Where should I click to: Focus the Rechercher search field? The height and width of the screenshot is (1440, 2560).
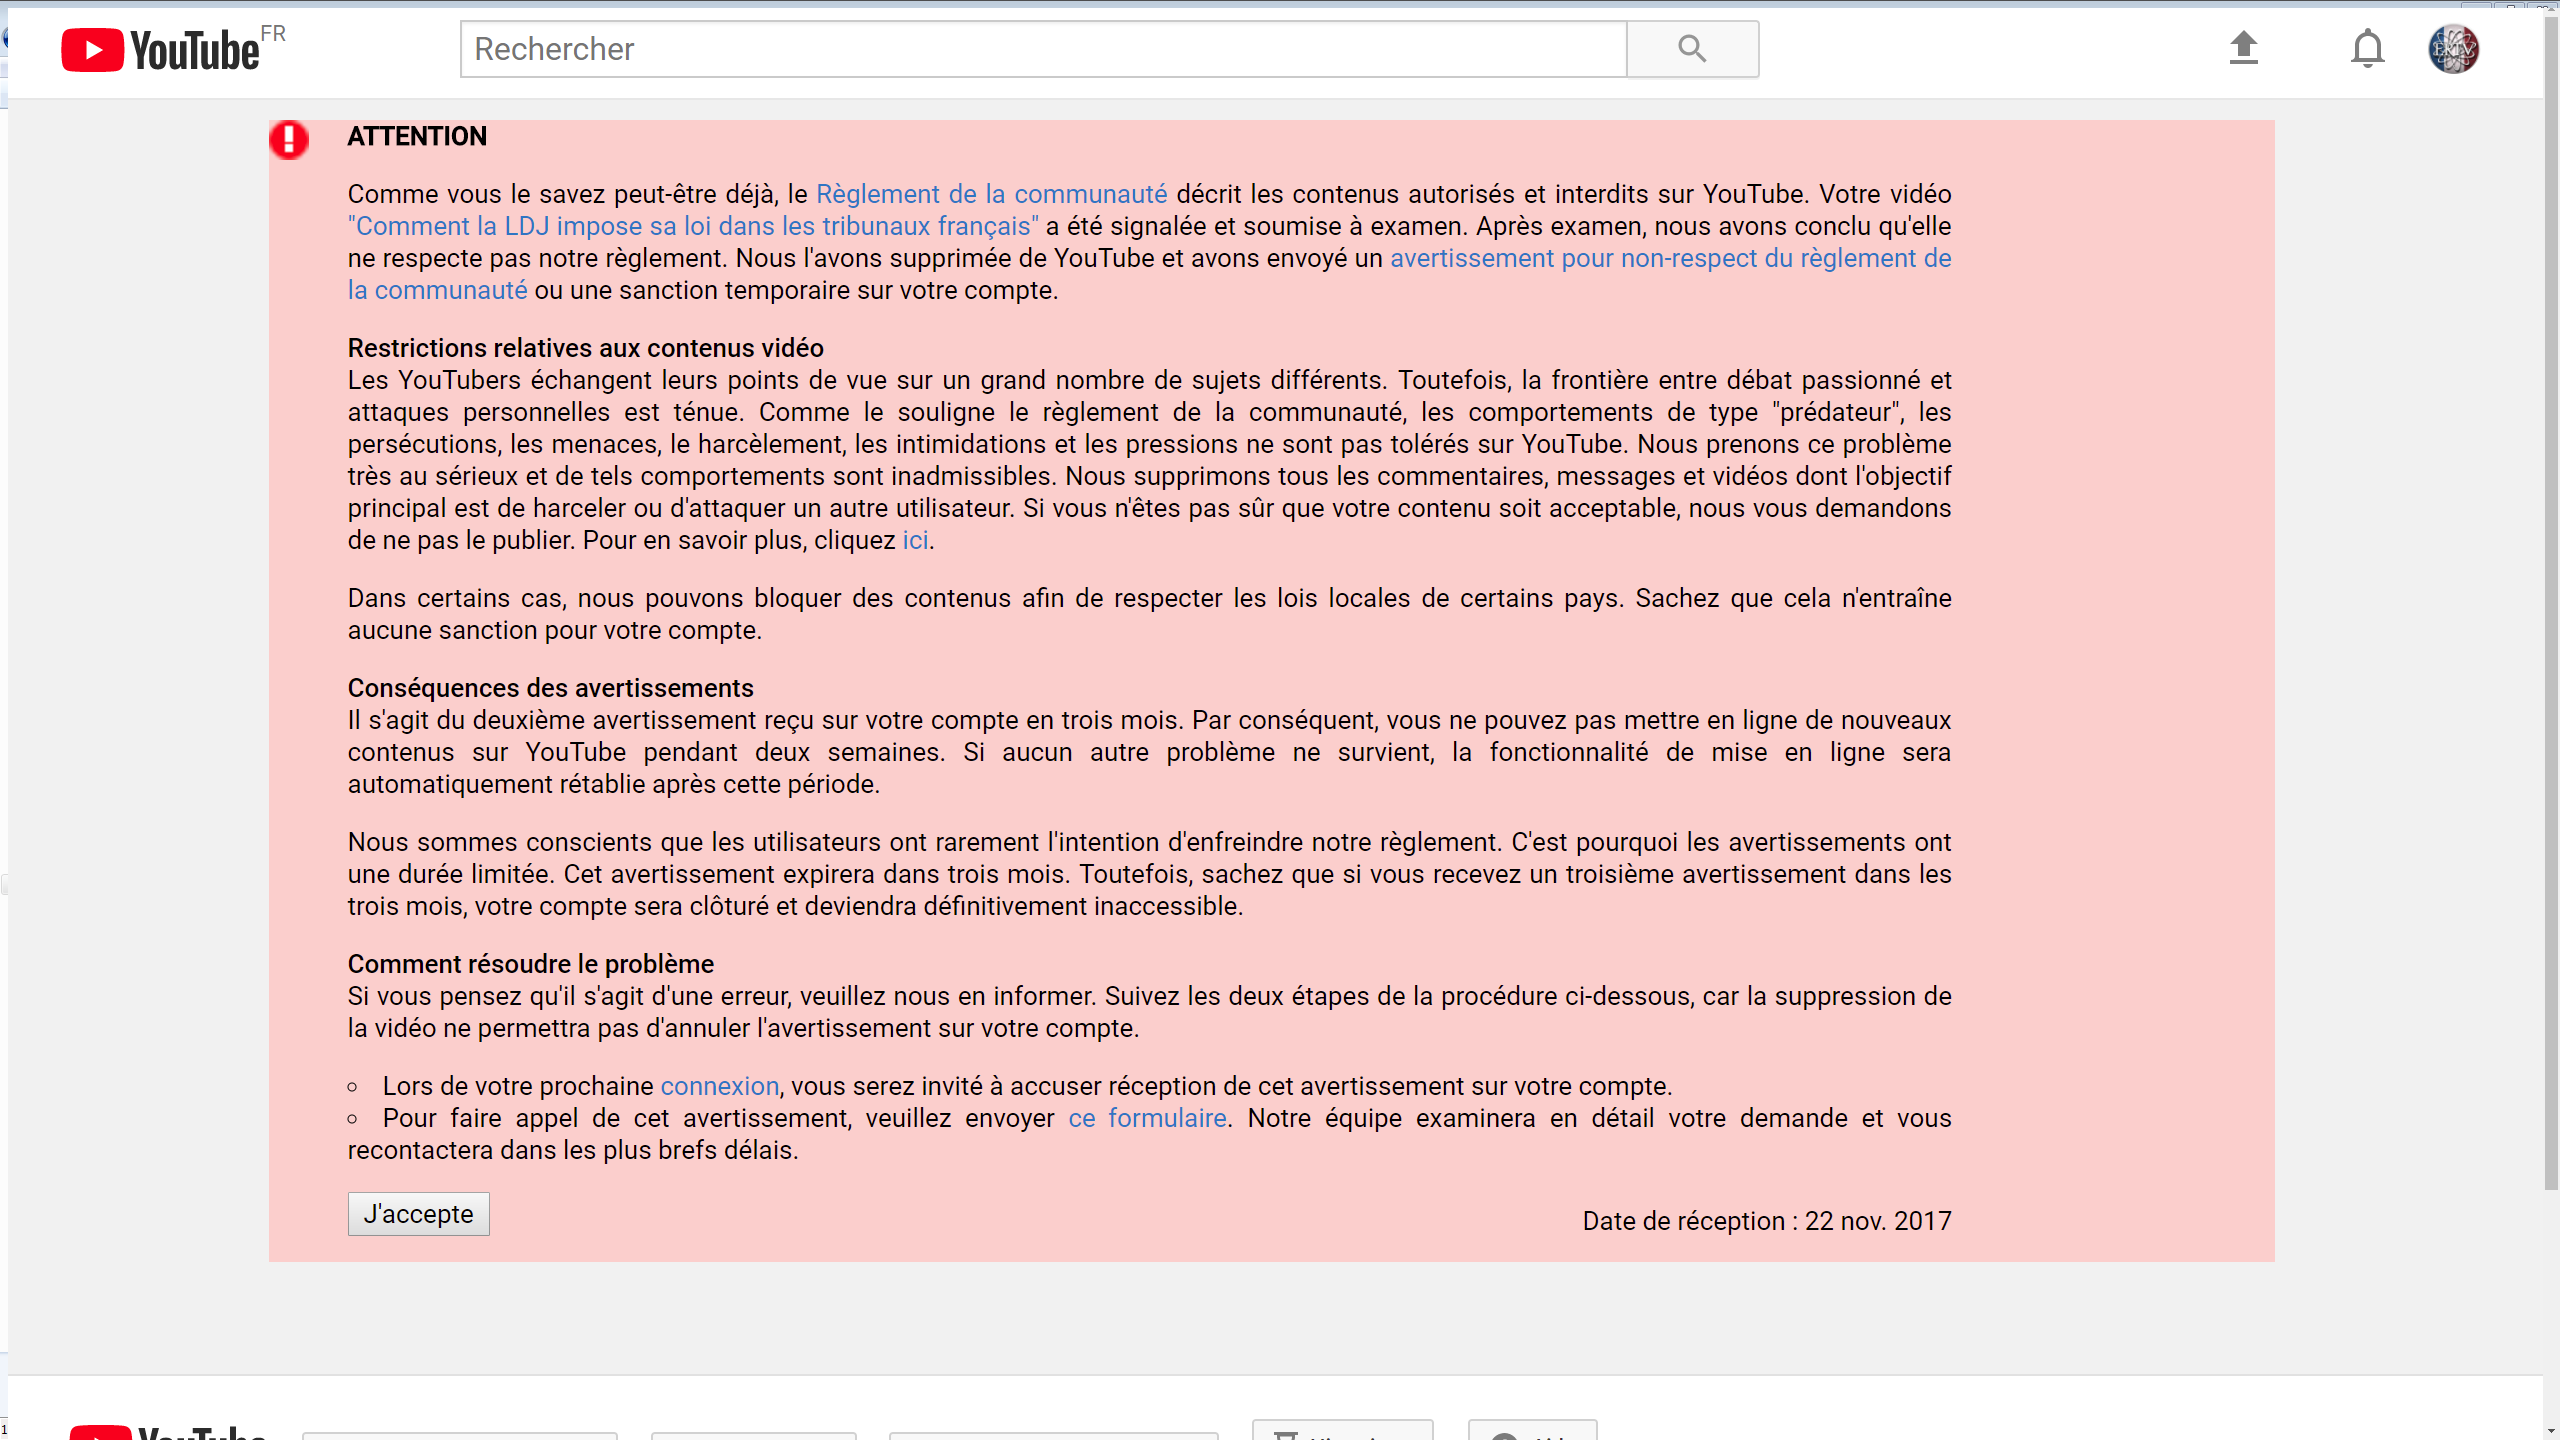tap(1043, 49)
